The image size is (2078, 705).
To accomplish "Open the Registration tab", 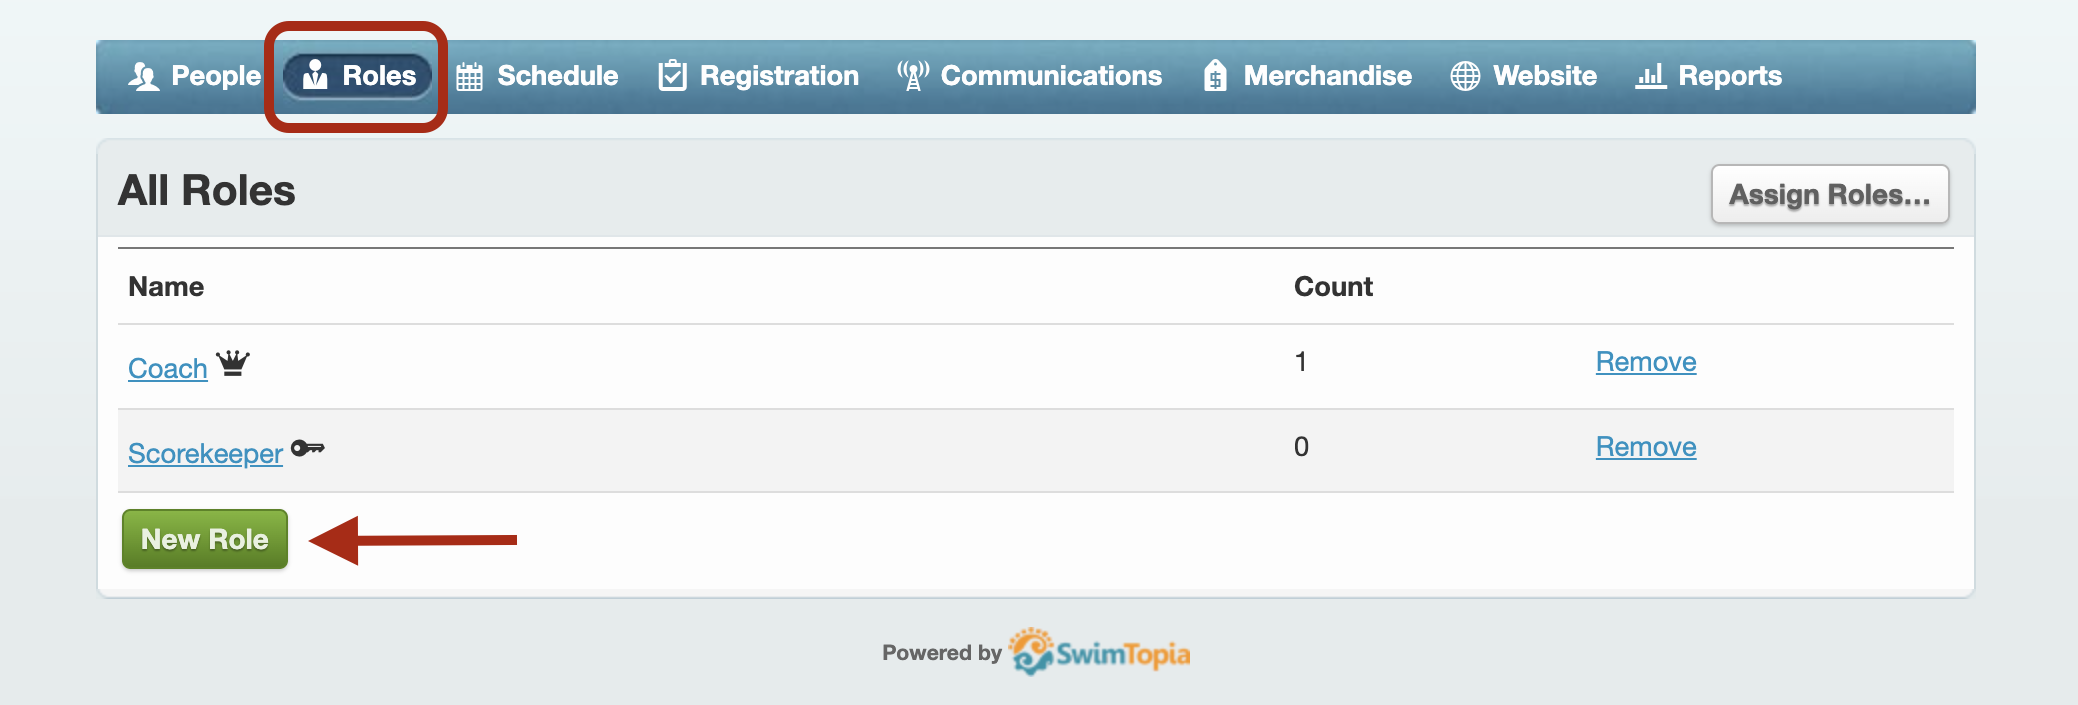I will (x=759, y=76).
